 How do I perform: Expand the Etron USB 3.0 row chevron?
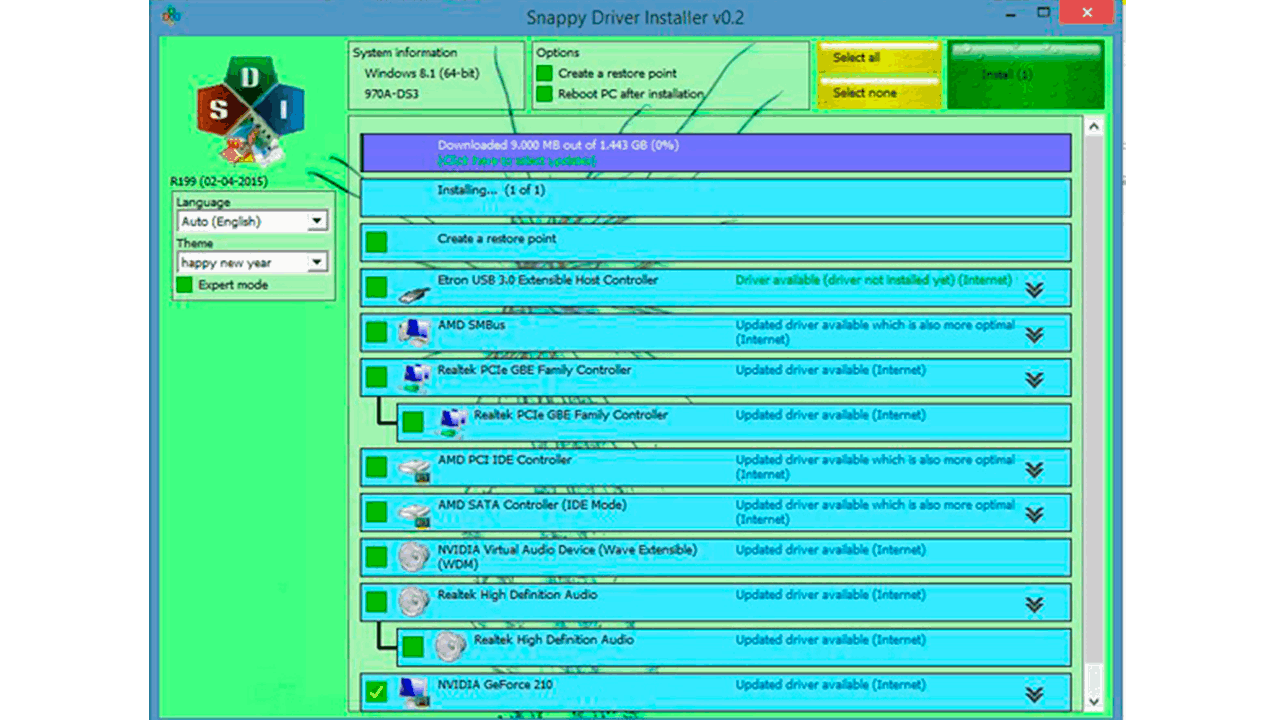(x=1034, y=290)
